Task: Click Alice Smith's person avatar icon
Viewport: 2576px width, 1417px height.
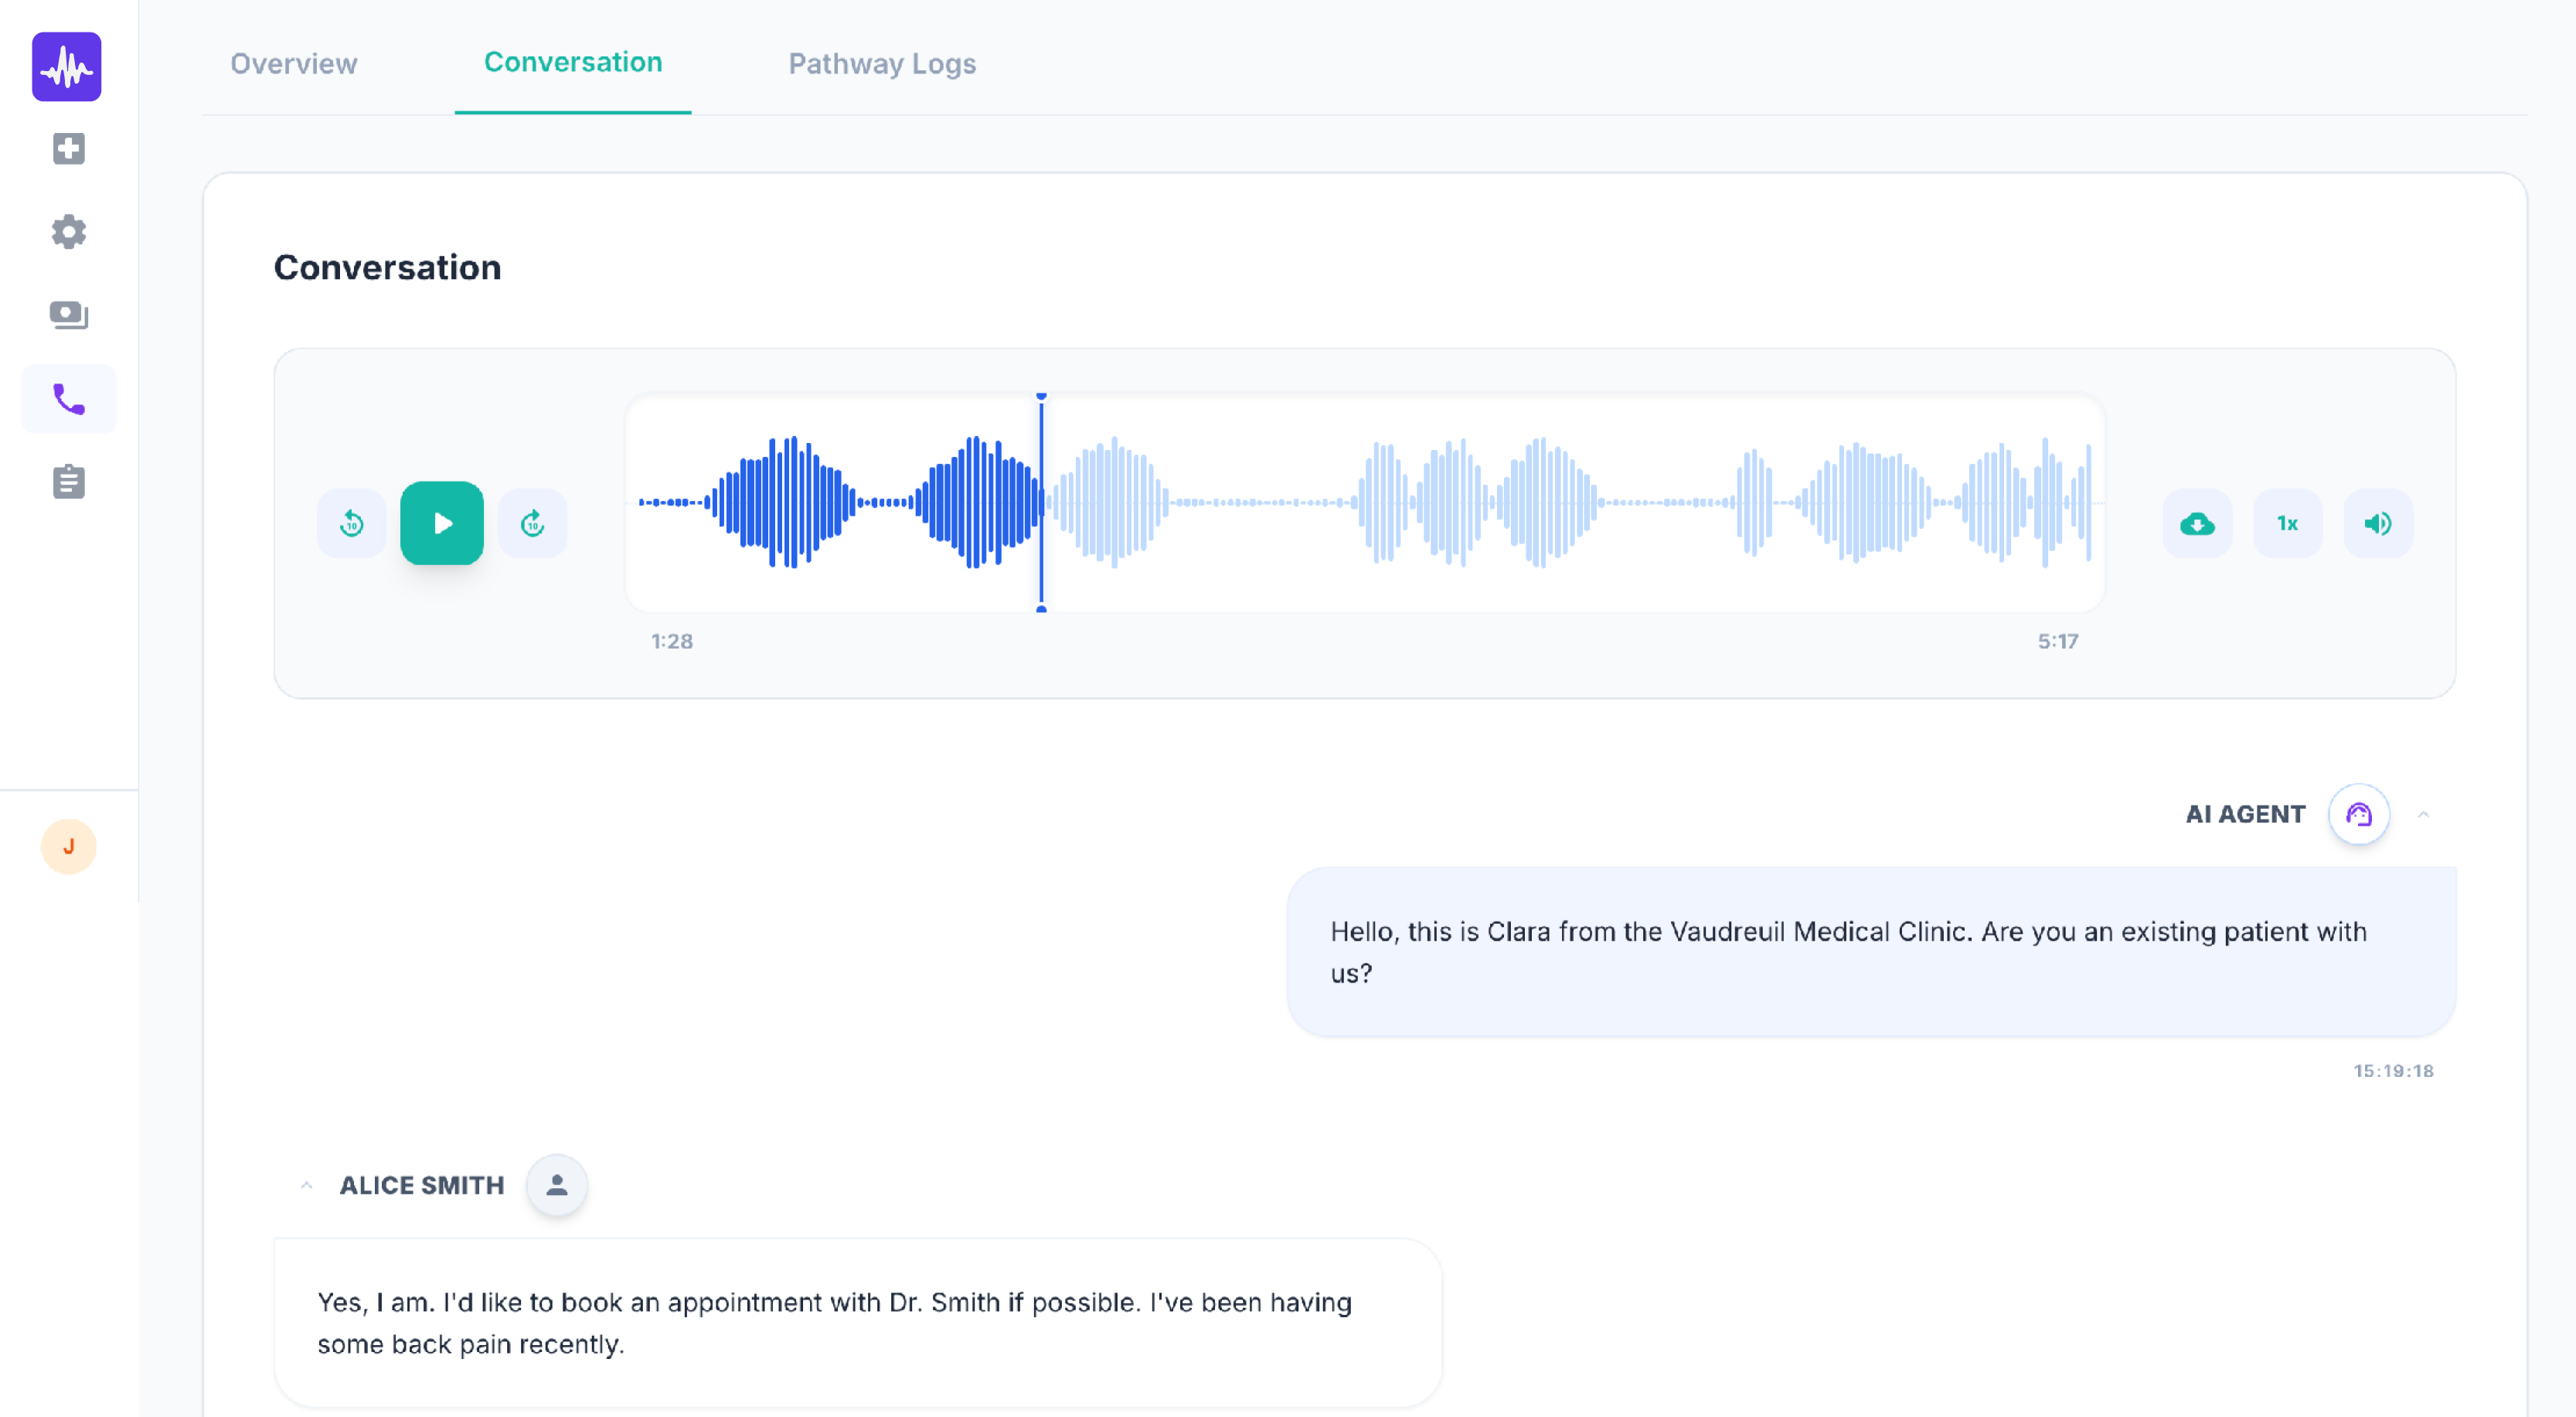Action: pyautogui.click(x=557, y=1185)
